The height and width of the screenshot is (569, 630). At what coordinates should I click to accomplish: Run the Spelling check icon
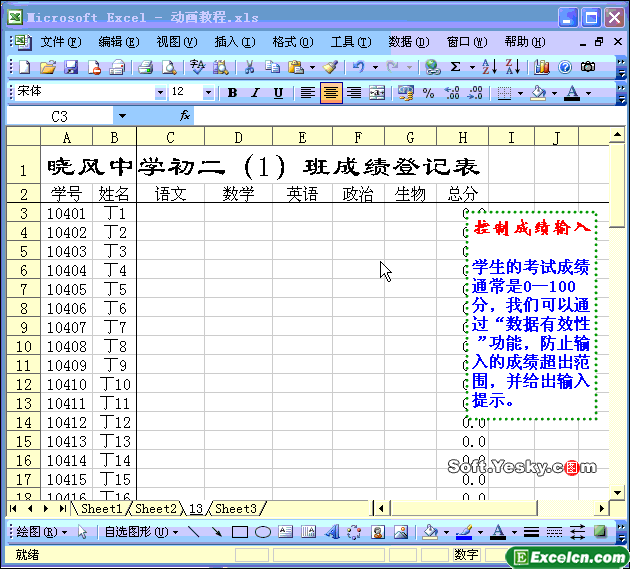click(x=197, y=67)
